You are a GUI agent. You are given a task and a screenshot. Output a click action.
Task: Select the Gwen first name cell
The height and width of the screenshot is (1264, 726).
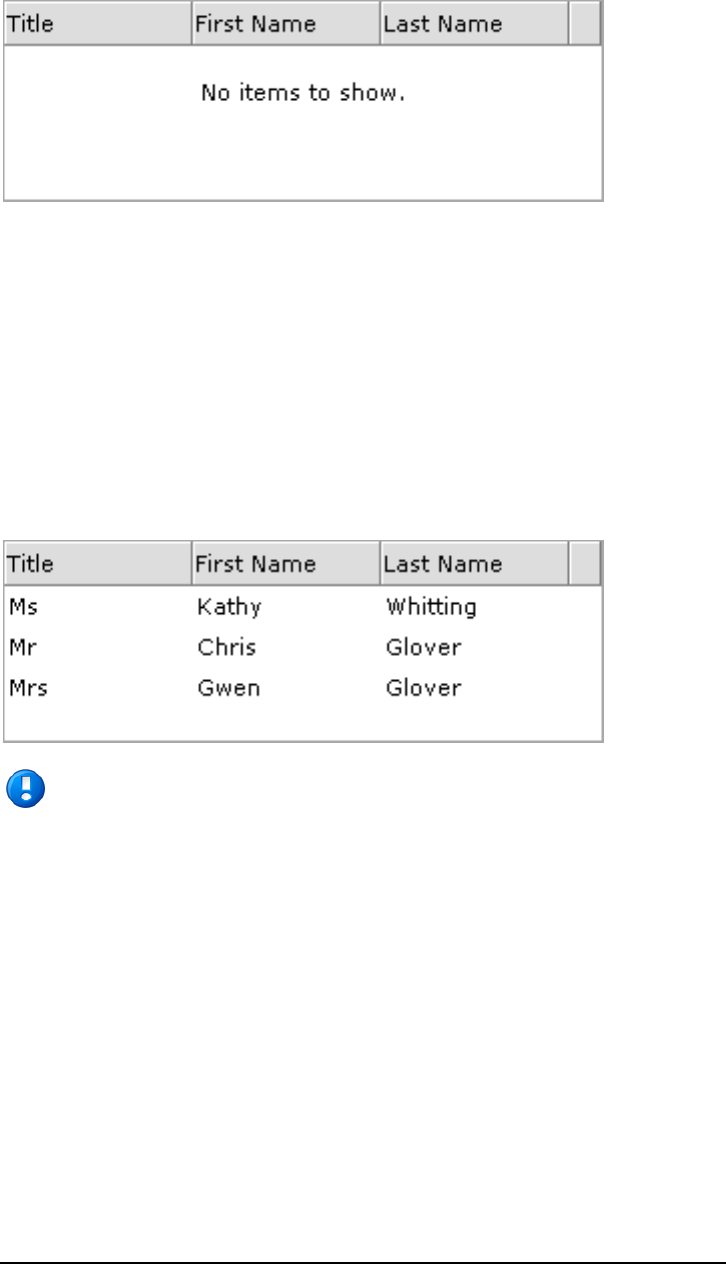pos(228,688)
